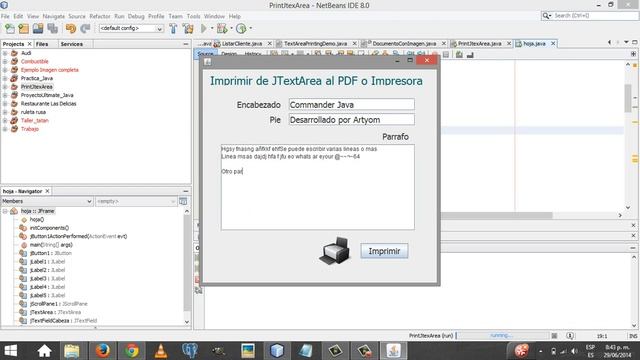The width and height of the screenshot is (640, 360).
Task: Click inside the Parrafo text area
Action: pos(318,187)
